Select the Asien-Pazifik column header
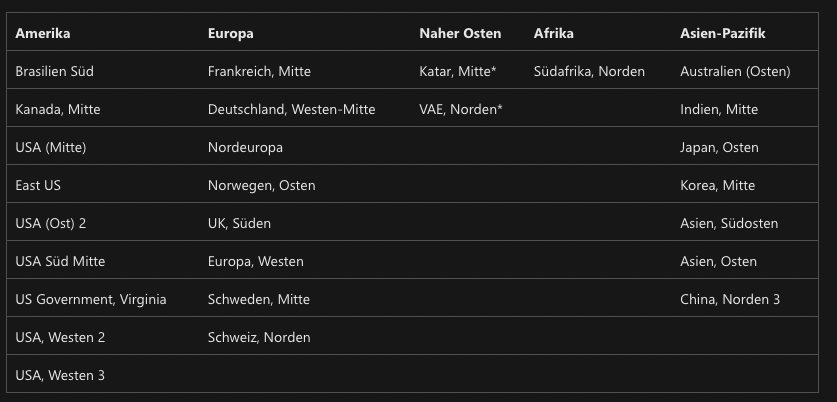The height and width of the screenshot is (402, 837). [x=723, y=33]
